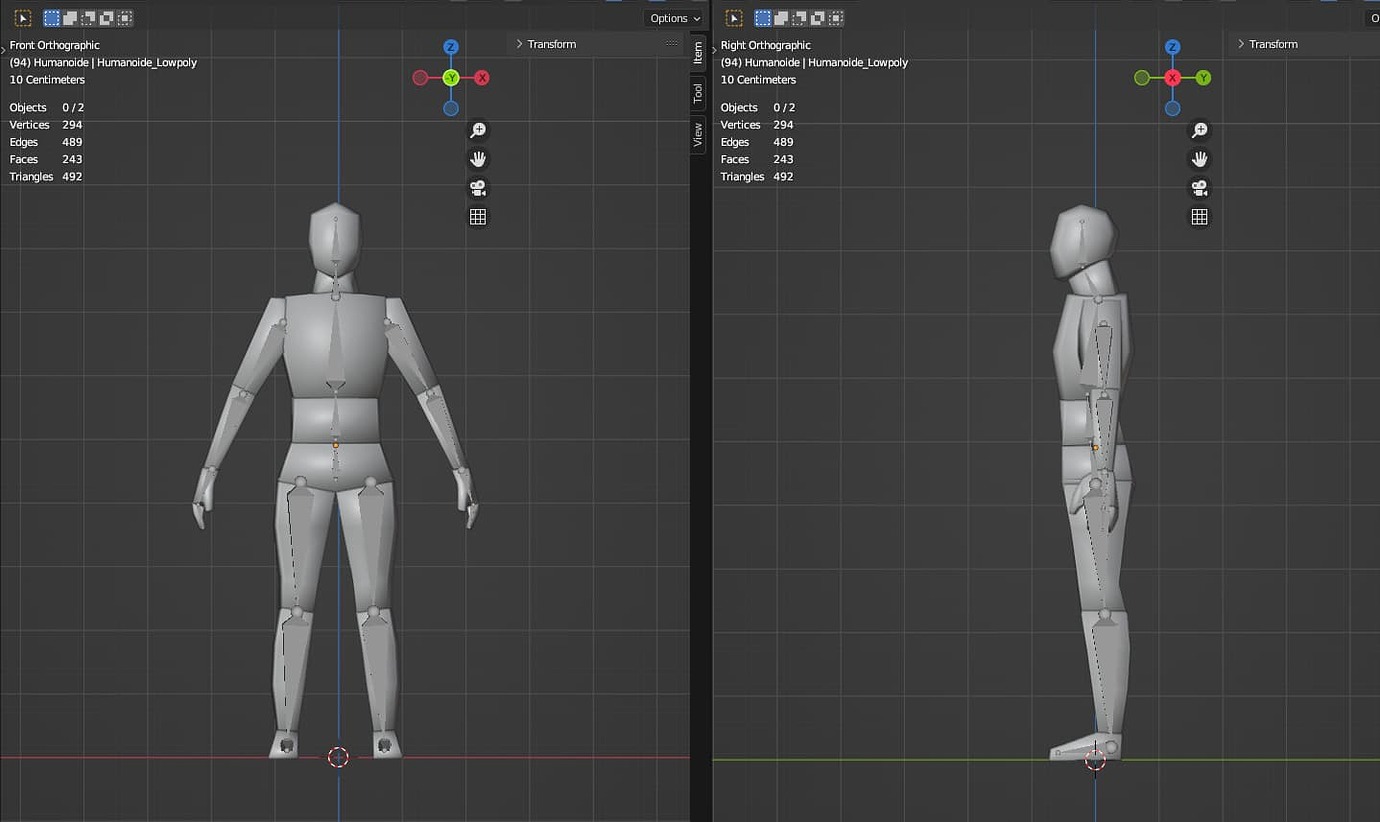Enable the Subtract selection mode
Screen dimensions: 1380x822
(x=87, y=17)
